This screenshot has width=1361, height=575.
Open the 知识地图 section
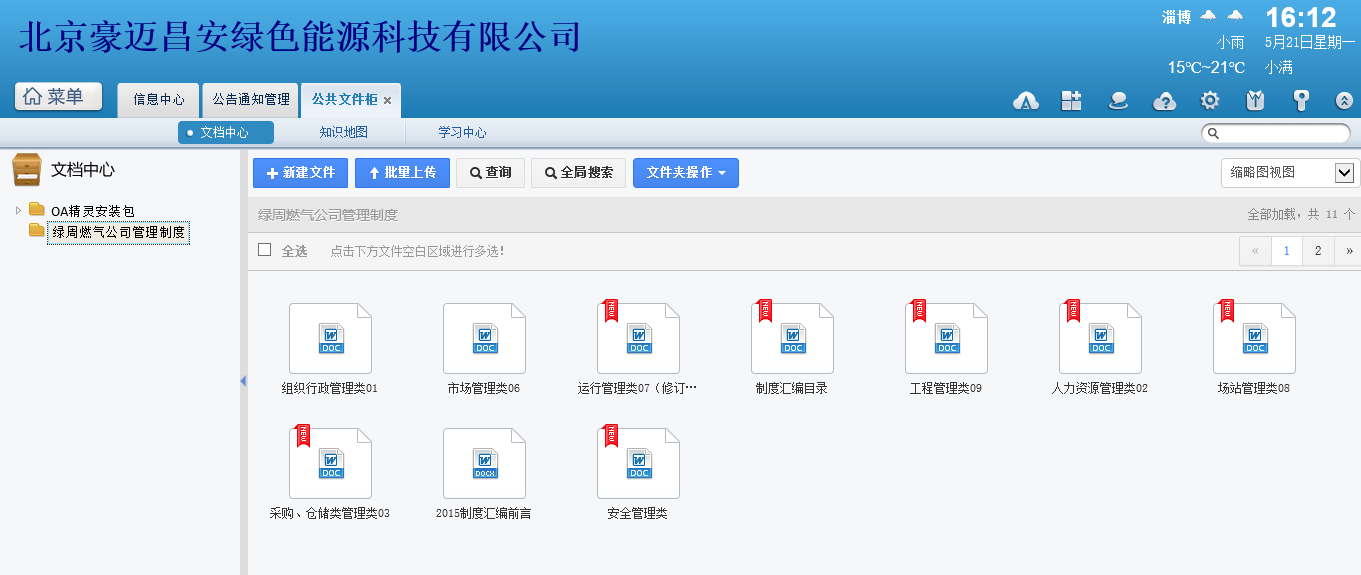coord(343,132)
